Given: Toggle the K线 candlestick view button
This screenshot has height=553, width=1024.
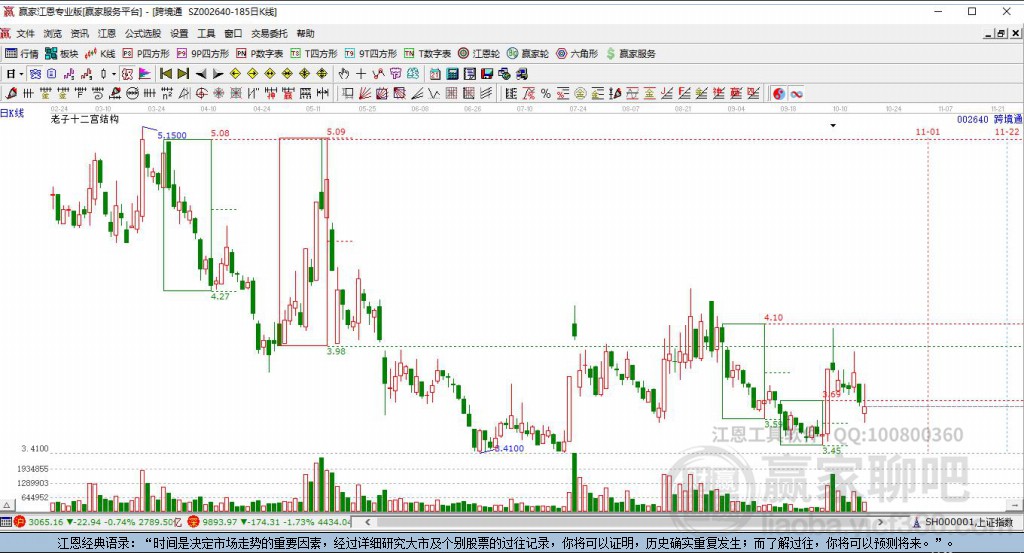Looking at the screenshot, I should (x=99, y=53).
